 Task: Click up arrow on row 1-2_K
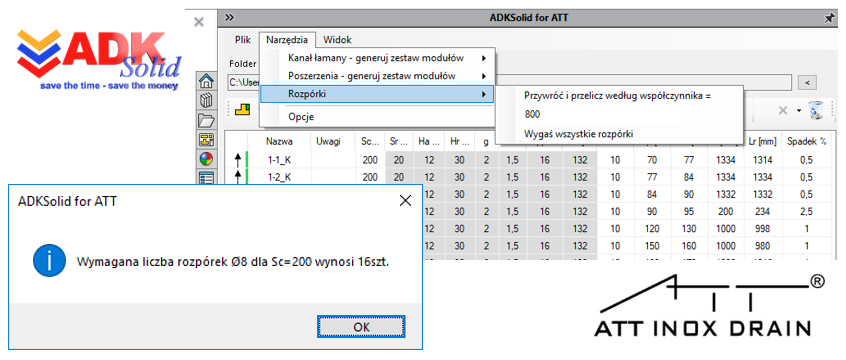coord(237,176)
